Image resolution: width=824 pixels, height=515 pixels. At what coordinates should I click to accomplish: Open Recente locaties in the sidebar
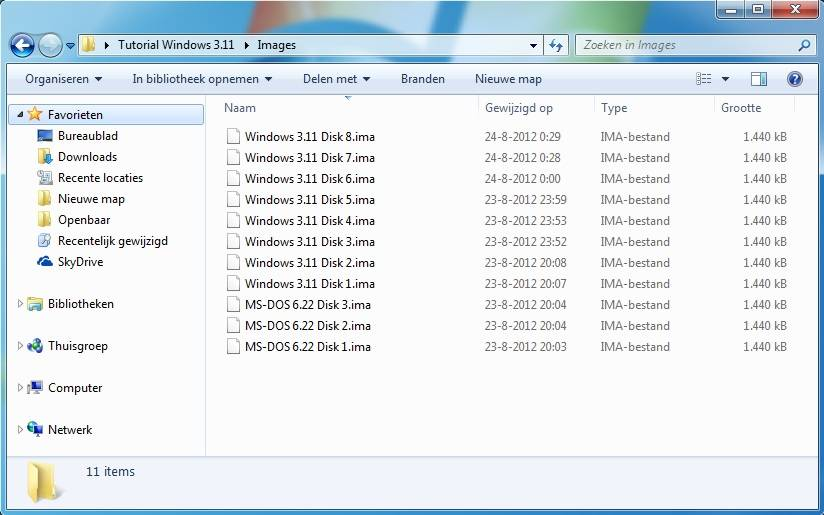point(100,178)
